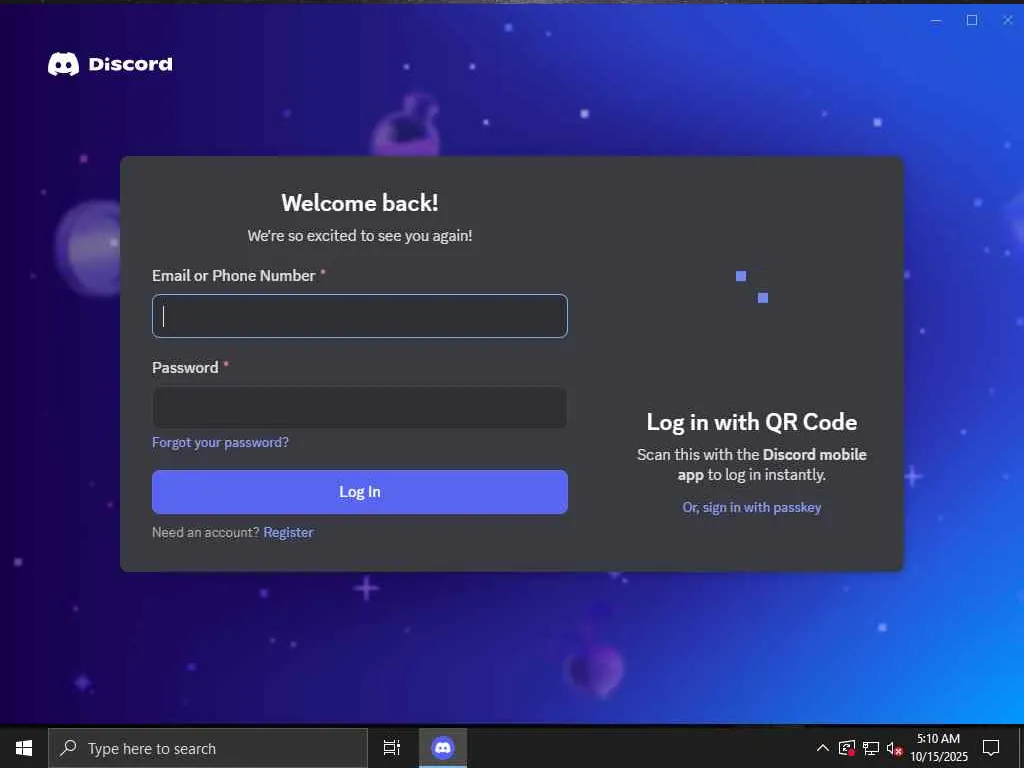
Task: Click the network tray icon
Action: point(871,748)
